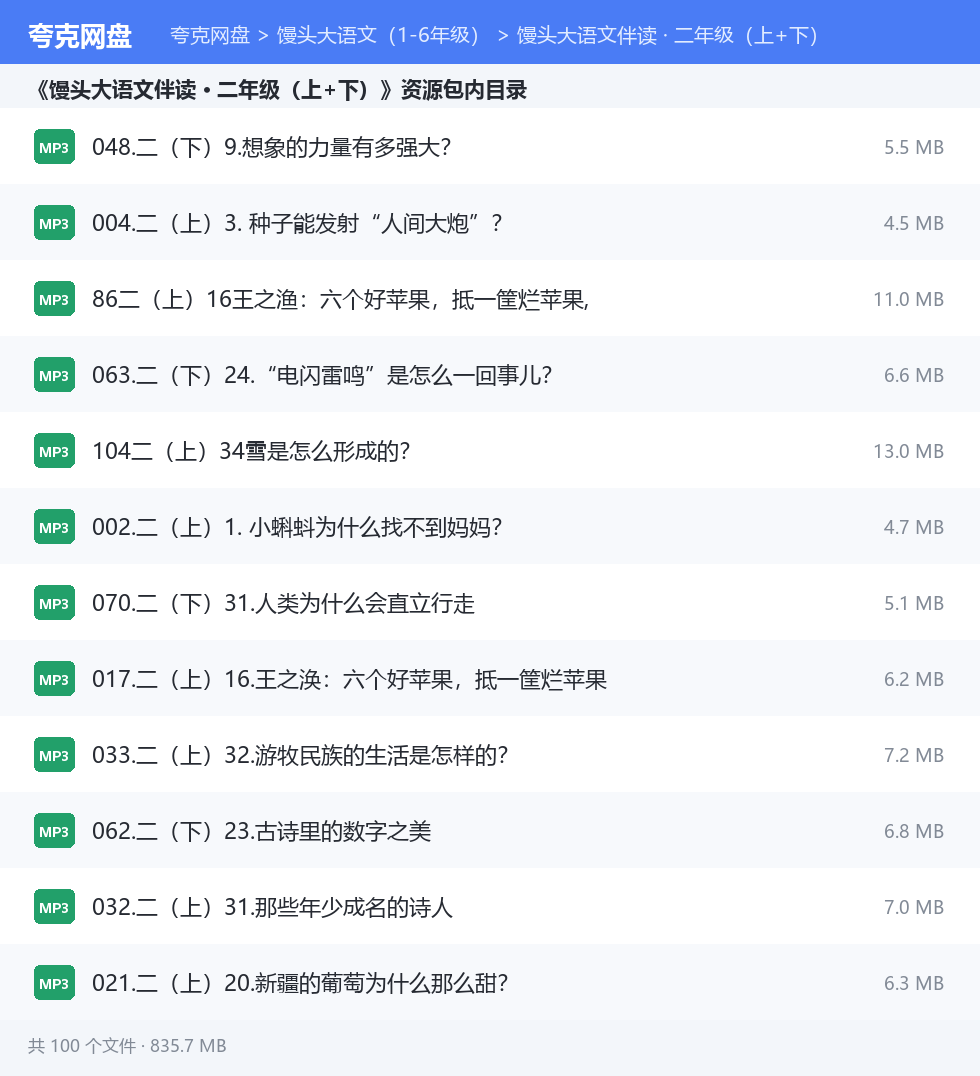The height and width of the screenshot is (1076, 980).
Task: Click the 13.0 MB size value
Action: (x=909, y=451)
